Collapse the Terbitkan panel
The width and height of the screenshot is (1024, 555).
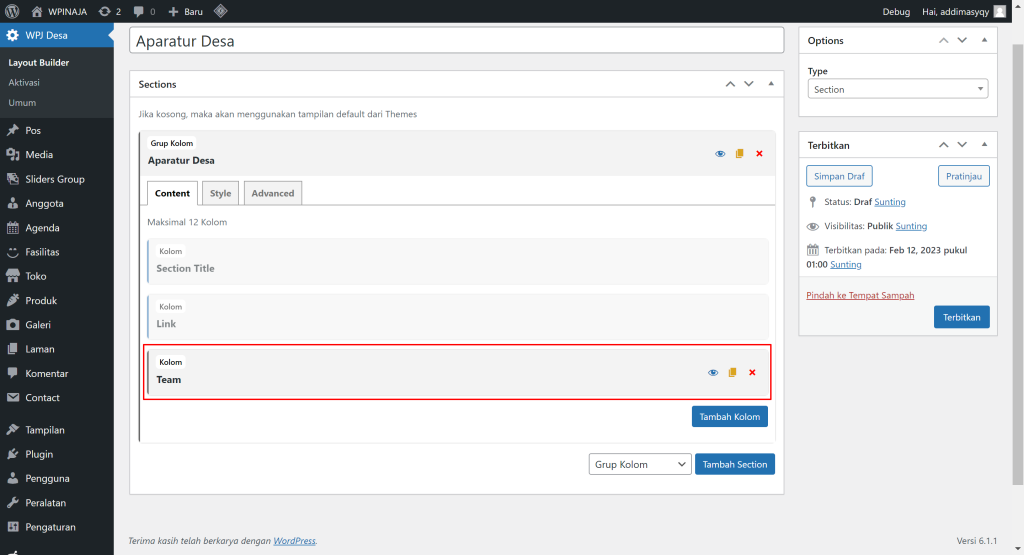click(x=984, y=144)
